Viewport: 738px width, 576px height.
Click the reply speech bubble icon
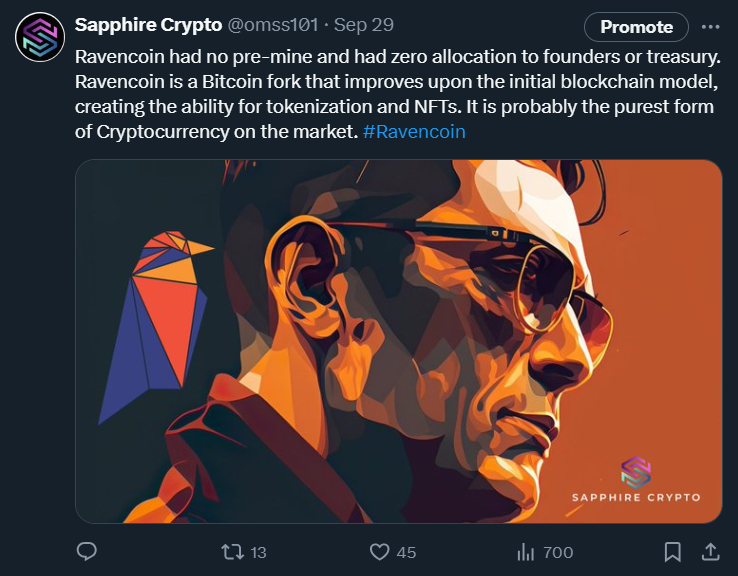point(87,552)
